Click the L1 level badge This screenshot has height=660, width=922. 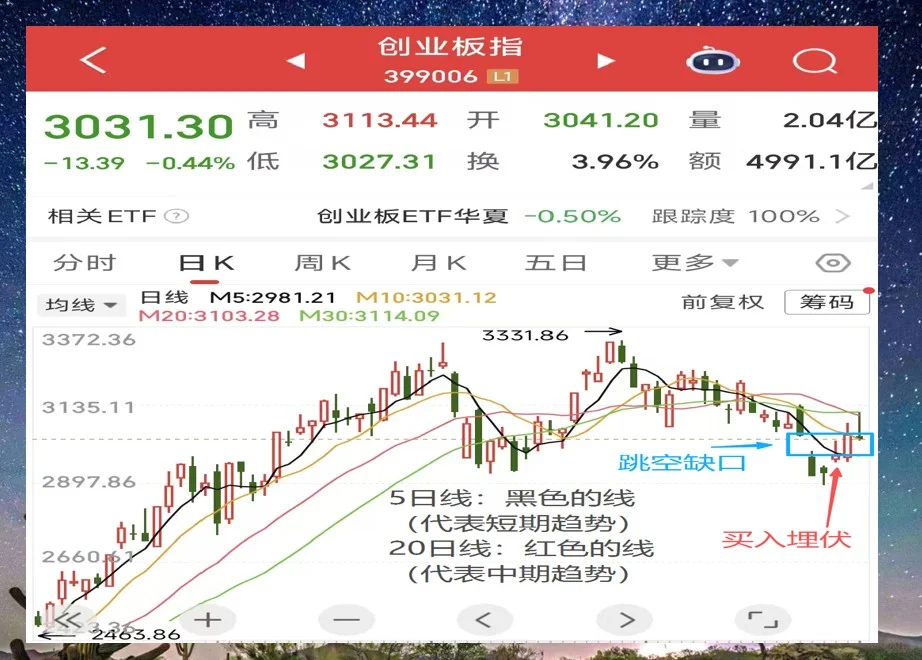503,76
